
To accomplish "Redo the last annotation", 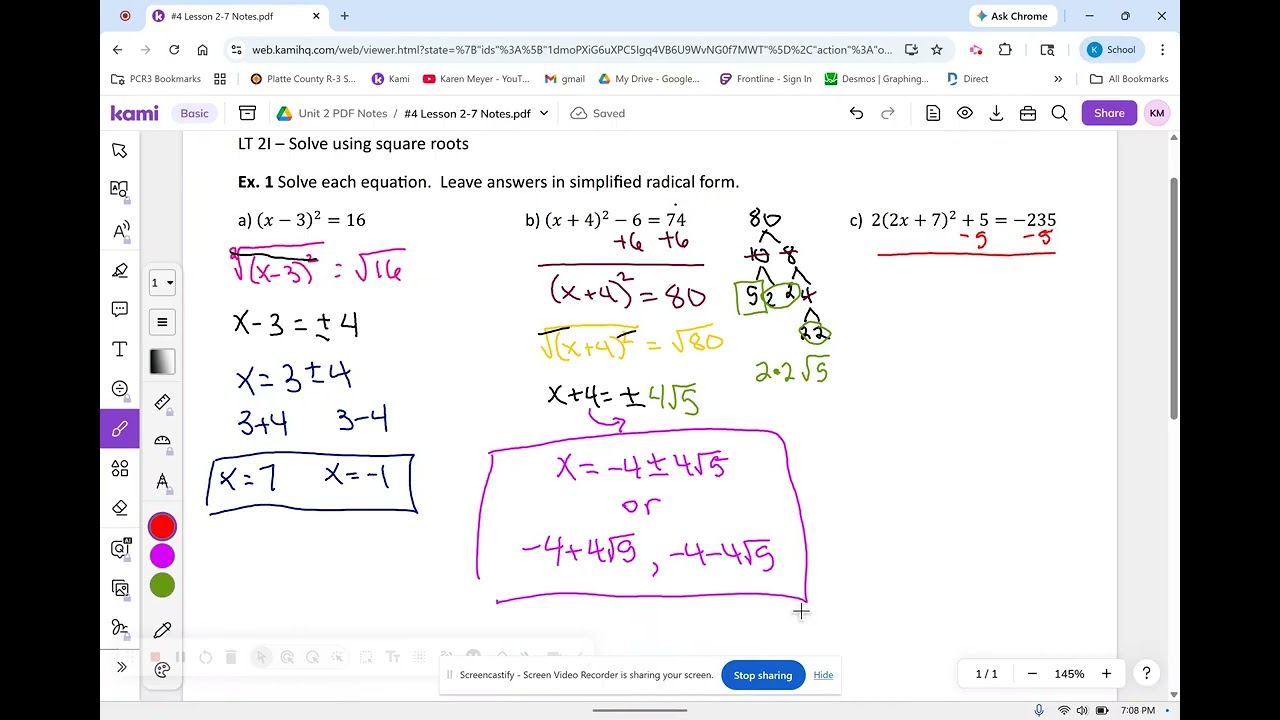I will tap(887, 113).
